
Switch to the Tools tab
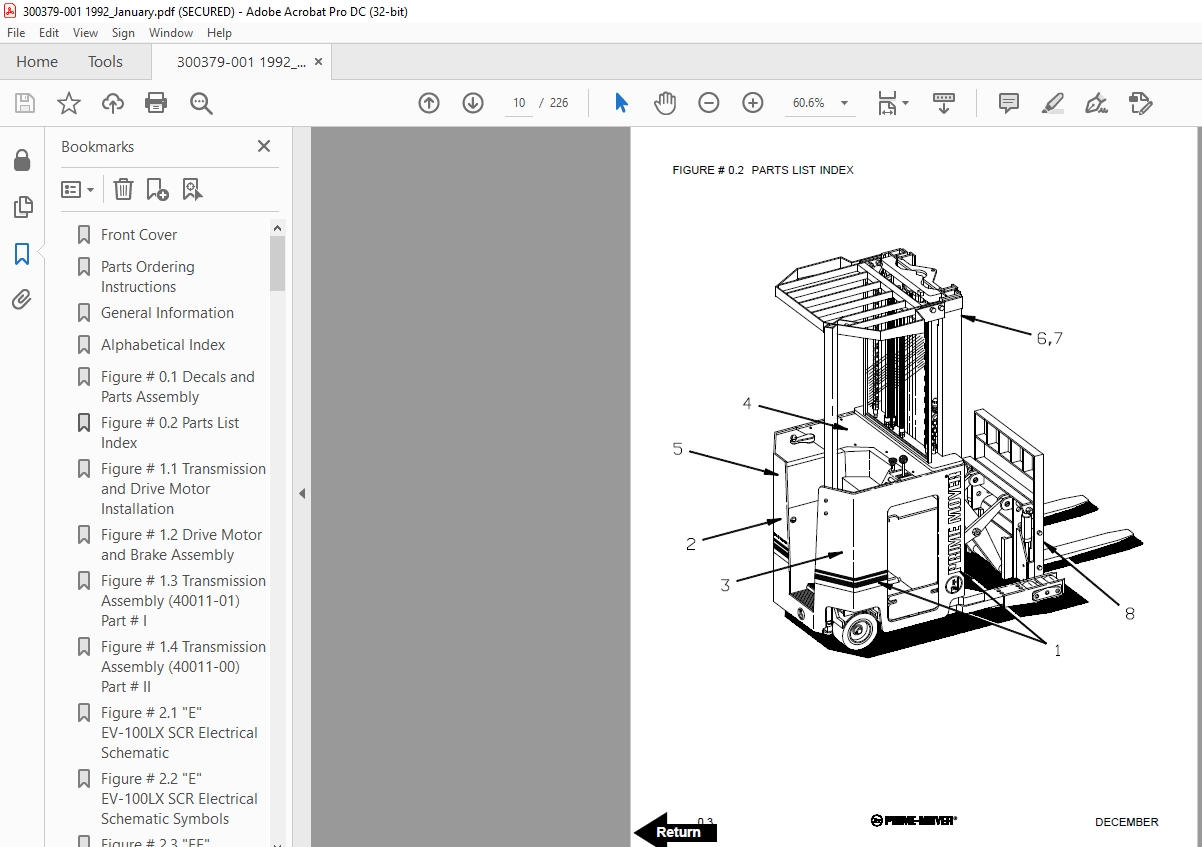pos(105,62)
